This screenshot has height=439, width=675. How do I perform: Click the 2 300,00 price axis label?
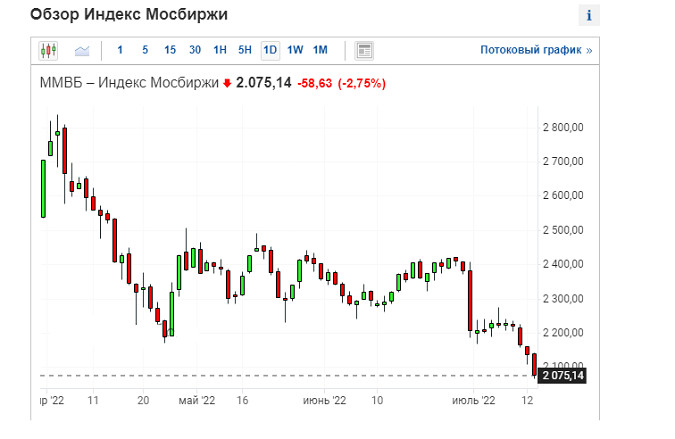tap(563, 298)
